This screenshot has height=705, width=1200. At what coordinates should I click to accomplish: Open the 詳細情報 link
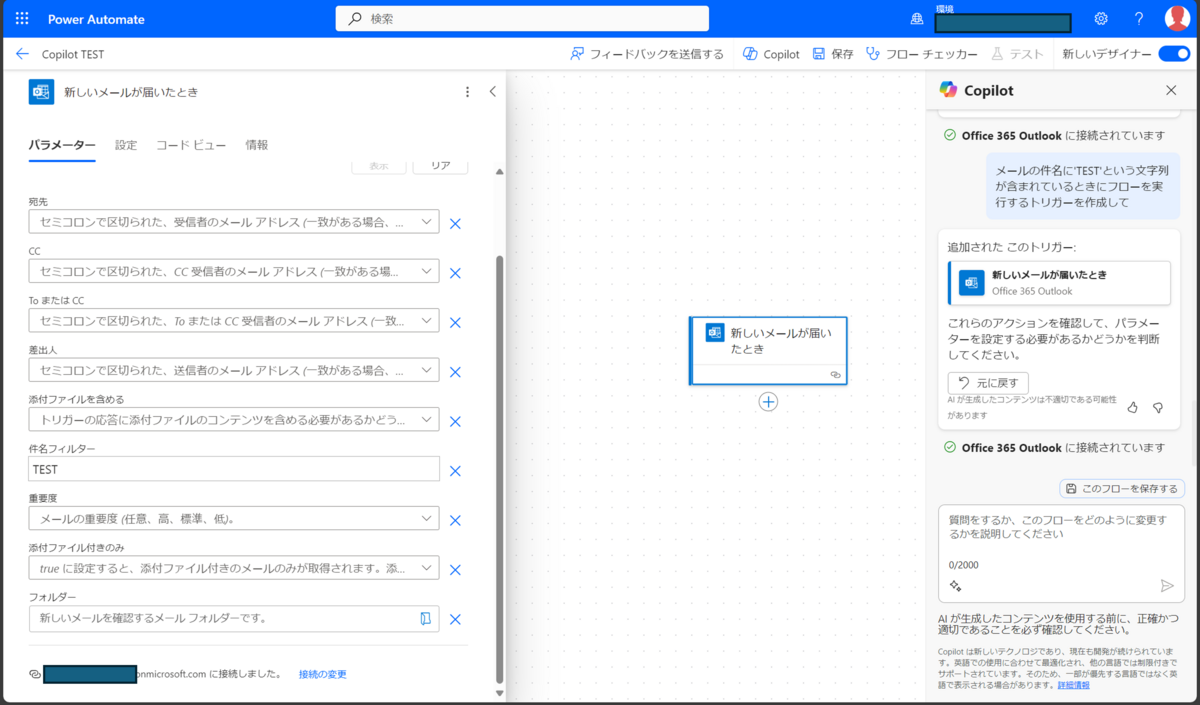[1074, 685]
